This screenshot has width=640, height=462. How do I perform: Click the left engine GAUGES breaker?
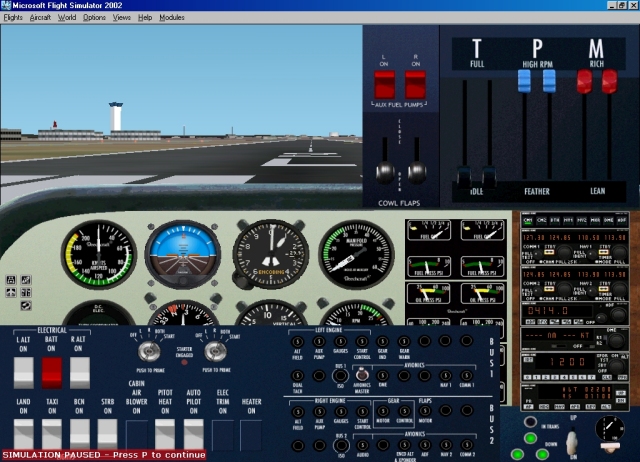click(x=340, y=341)
